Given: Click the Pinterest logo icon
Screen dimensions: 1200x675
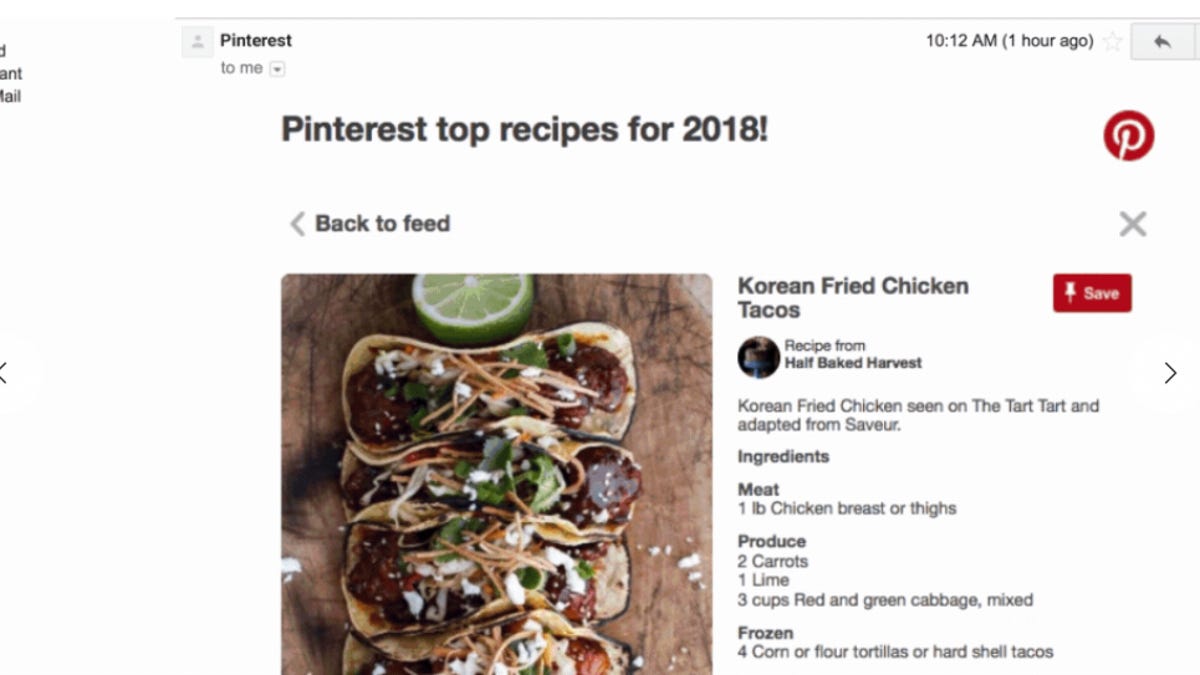Looking at the screenshot, I should 1128,136.
